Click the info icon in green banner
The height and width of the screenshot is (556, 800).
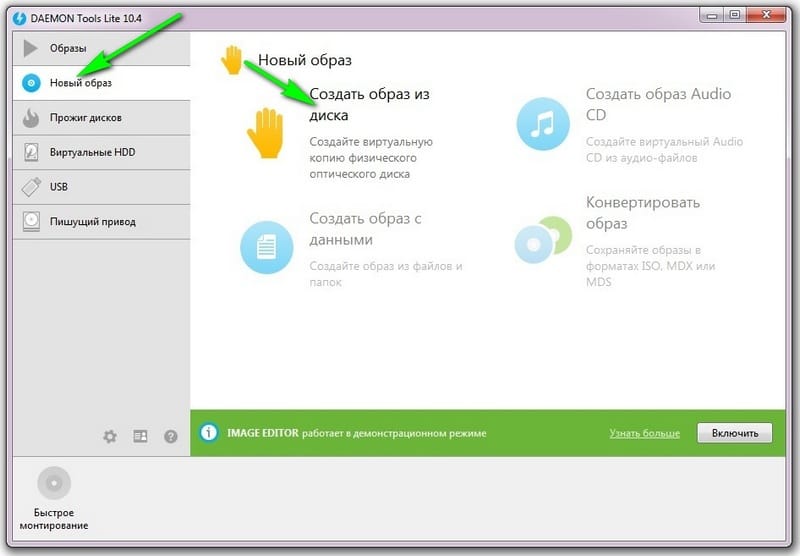pyautogui.click(x=208, y=433)
